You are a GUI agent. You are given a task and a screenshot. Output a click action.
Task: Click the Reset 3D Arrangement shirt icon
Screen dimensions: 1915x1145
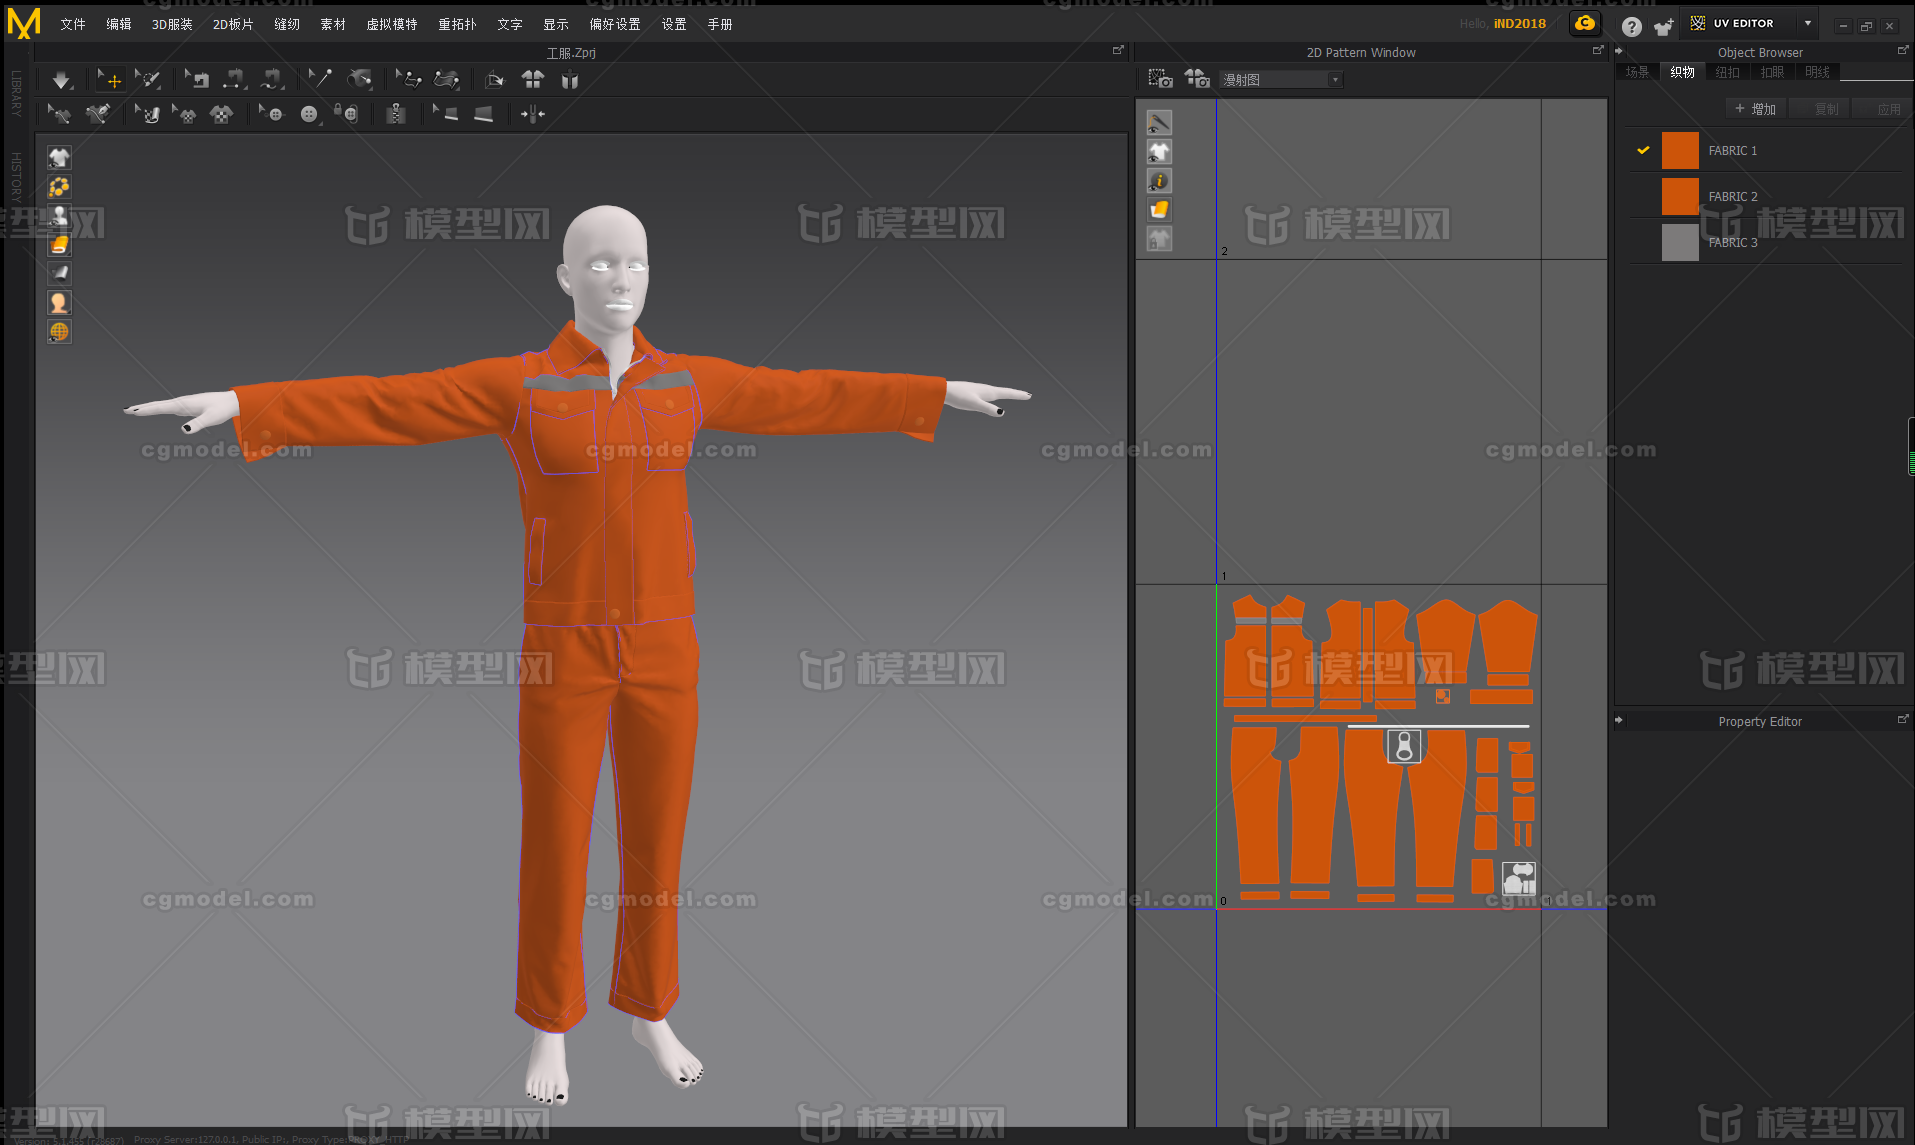coord(533,80)
